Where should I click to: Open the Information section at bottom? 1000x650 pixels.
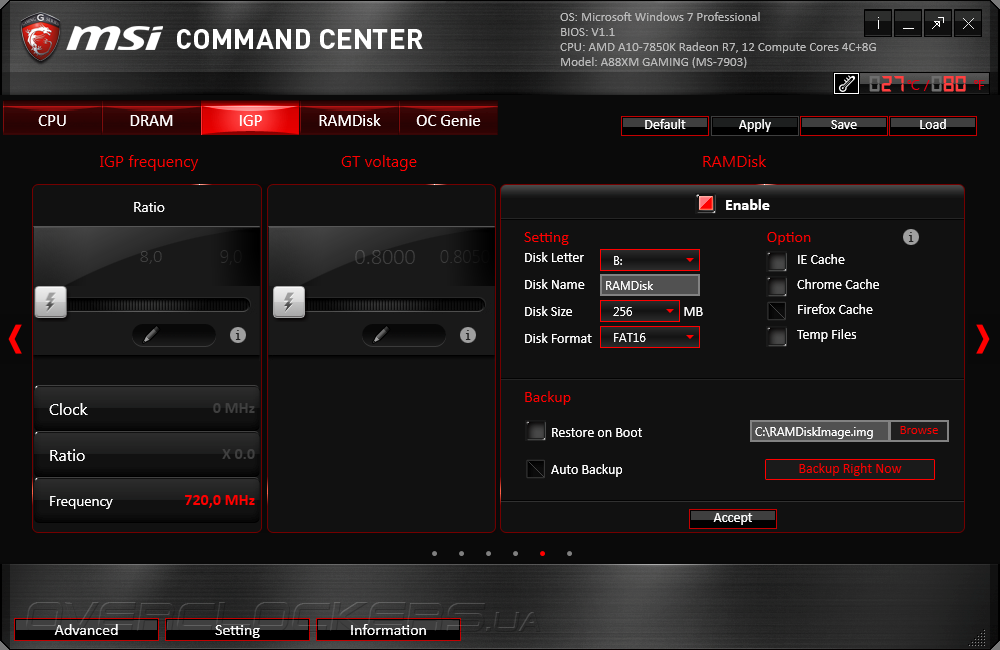pos(388,630)
